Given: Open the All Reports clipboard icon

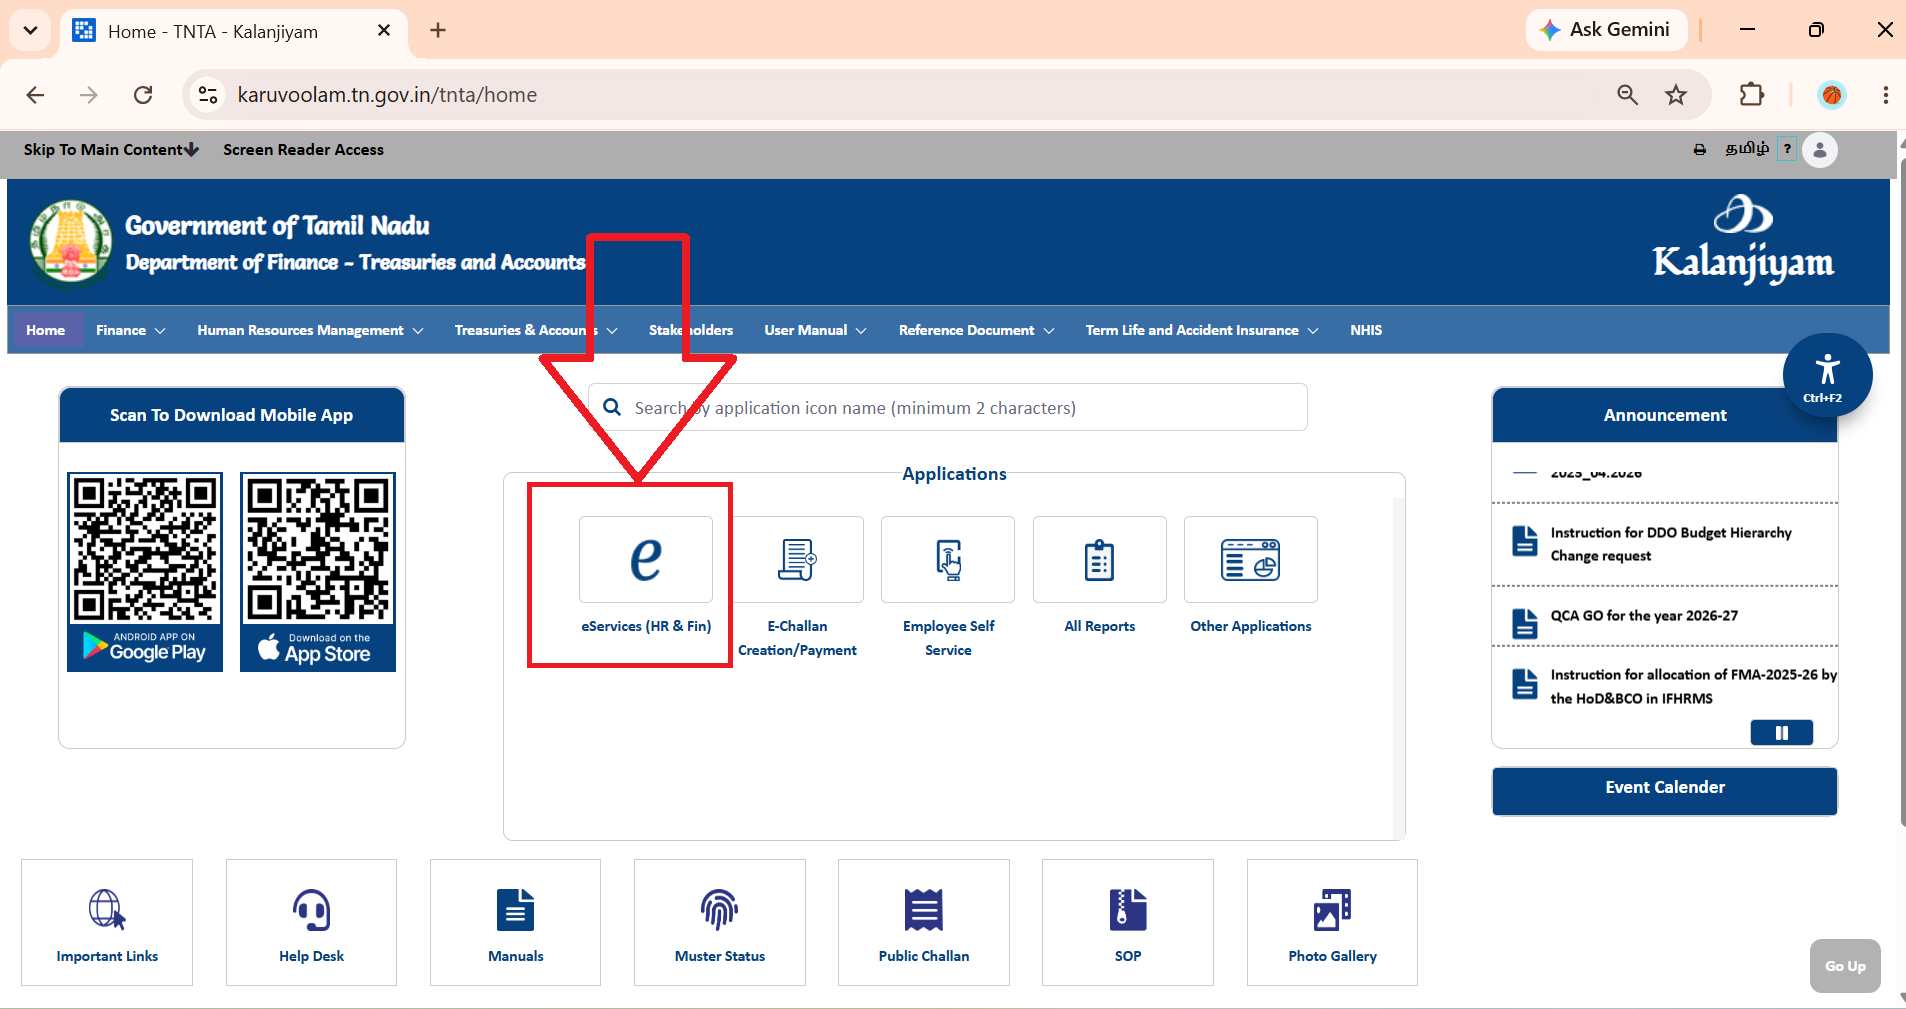Looking at the screenshot, I should coord(1100,559).
